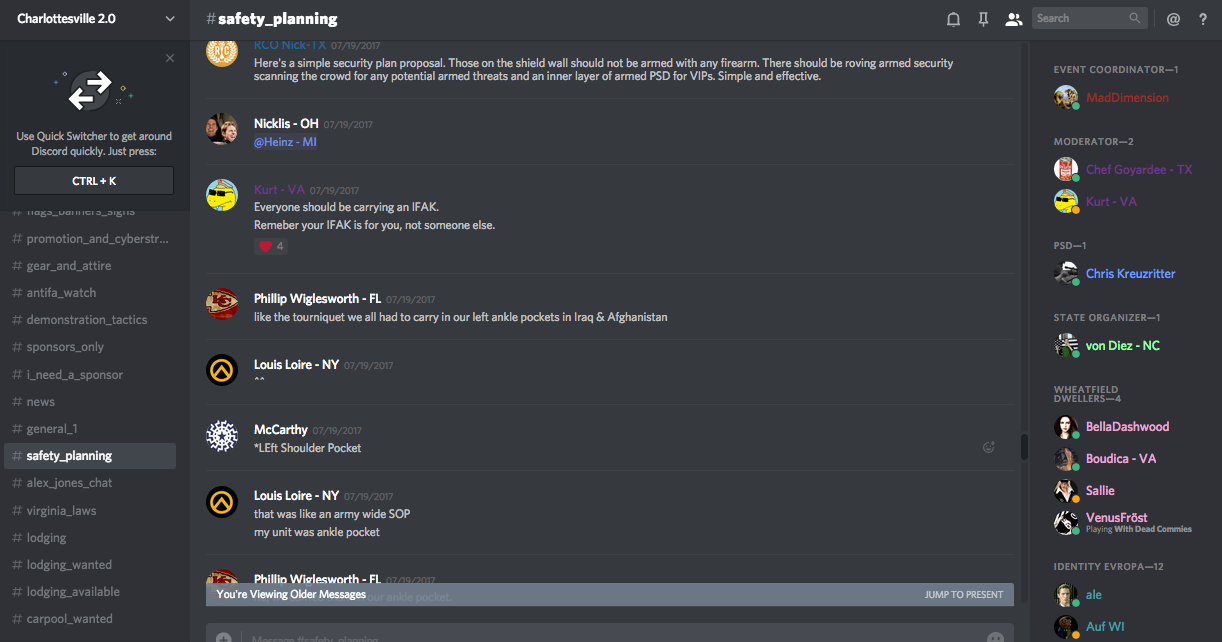
Task: Open notification bell settings
Action: click(x=954, y=19)
